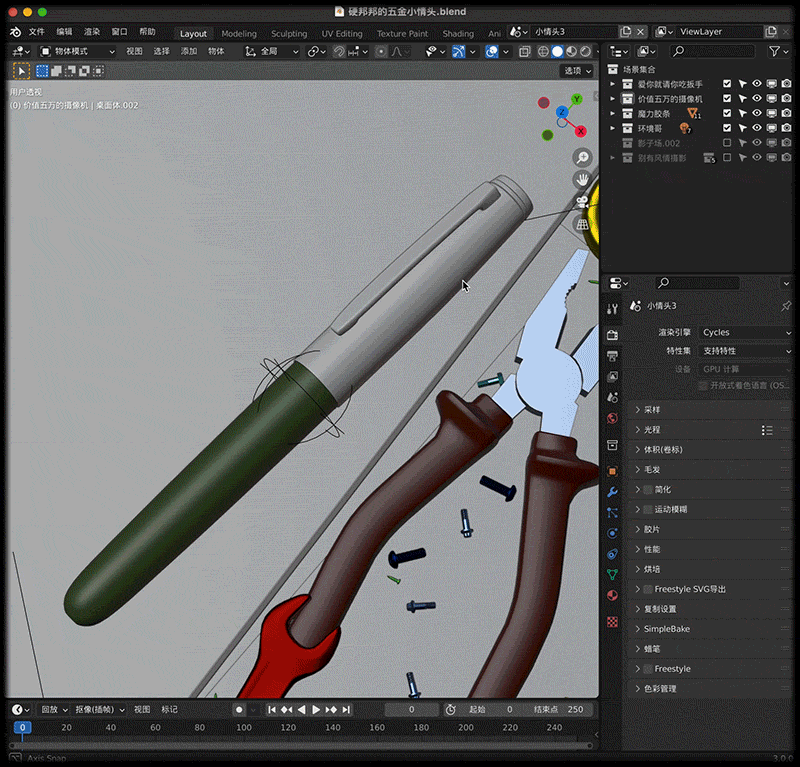Hide 环境哥 collection with eye icon
Image resolution: width=800 pixels, height=767 pixels.
tap(757, 128)
